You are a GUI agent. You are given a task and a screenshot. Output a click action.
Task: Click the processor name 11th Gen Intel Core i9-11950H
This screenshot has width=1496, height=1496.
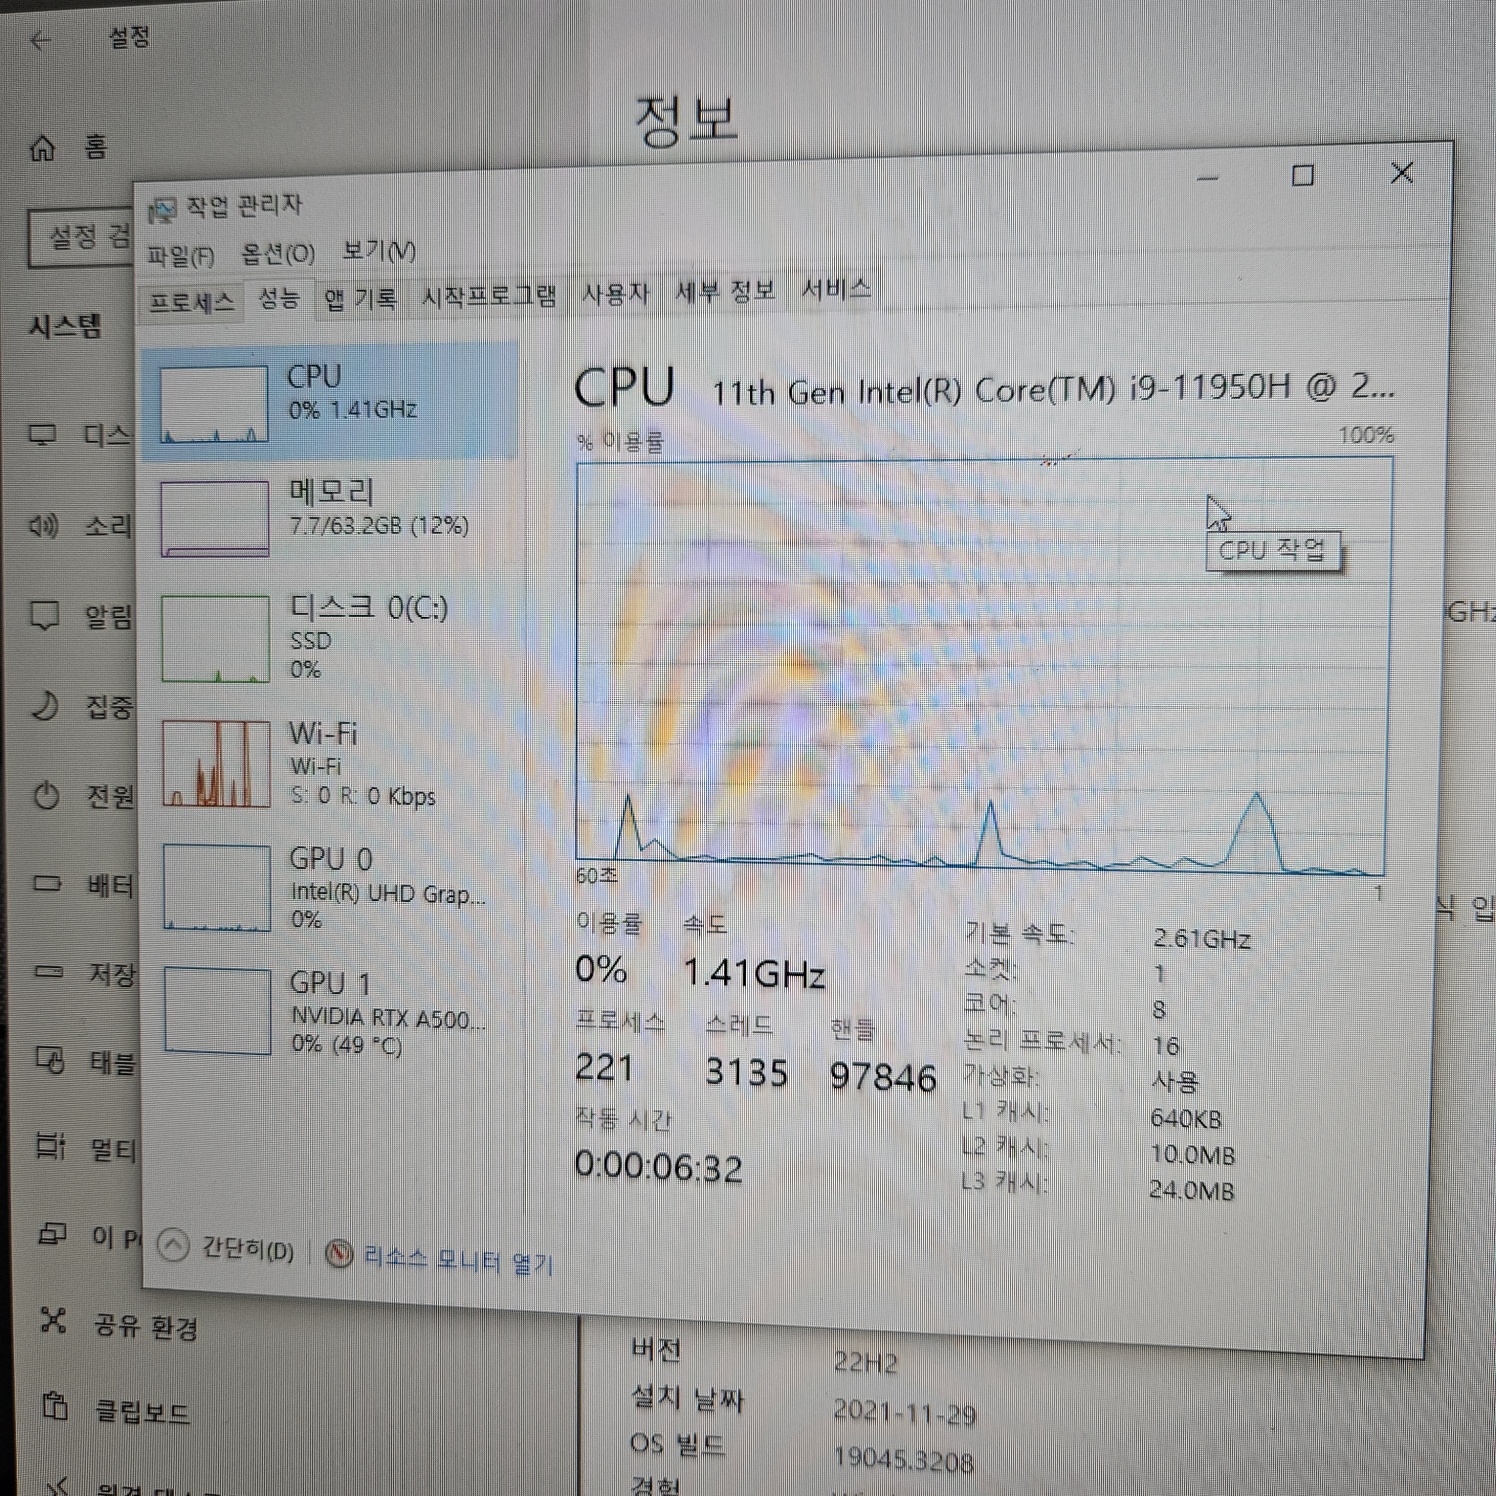point(1052,389)
